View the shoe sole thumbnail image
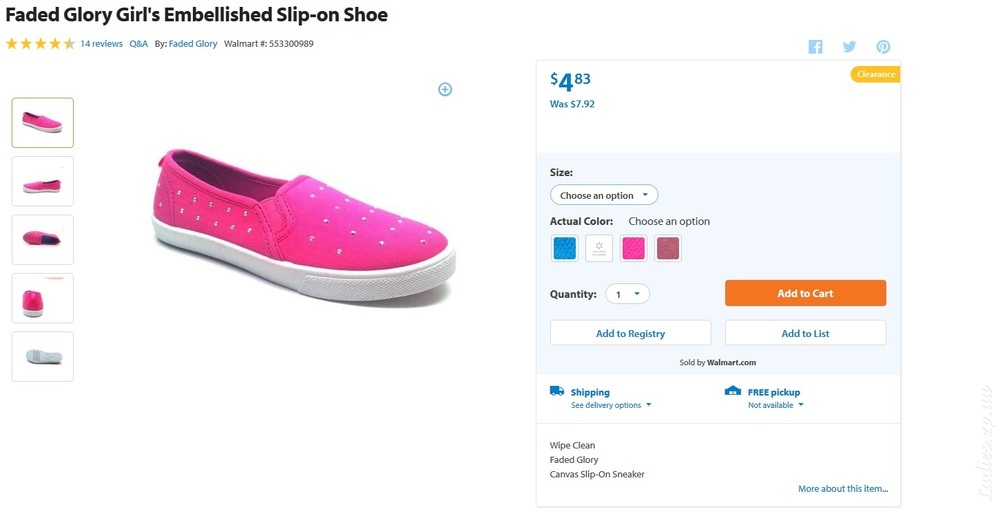The image size is (1000, 509). 43,357
